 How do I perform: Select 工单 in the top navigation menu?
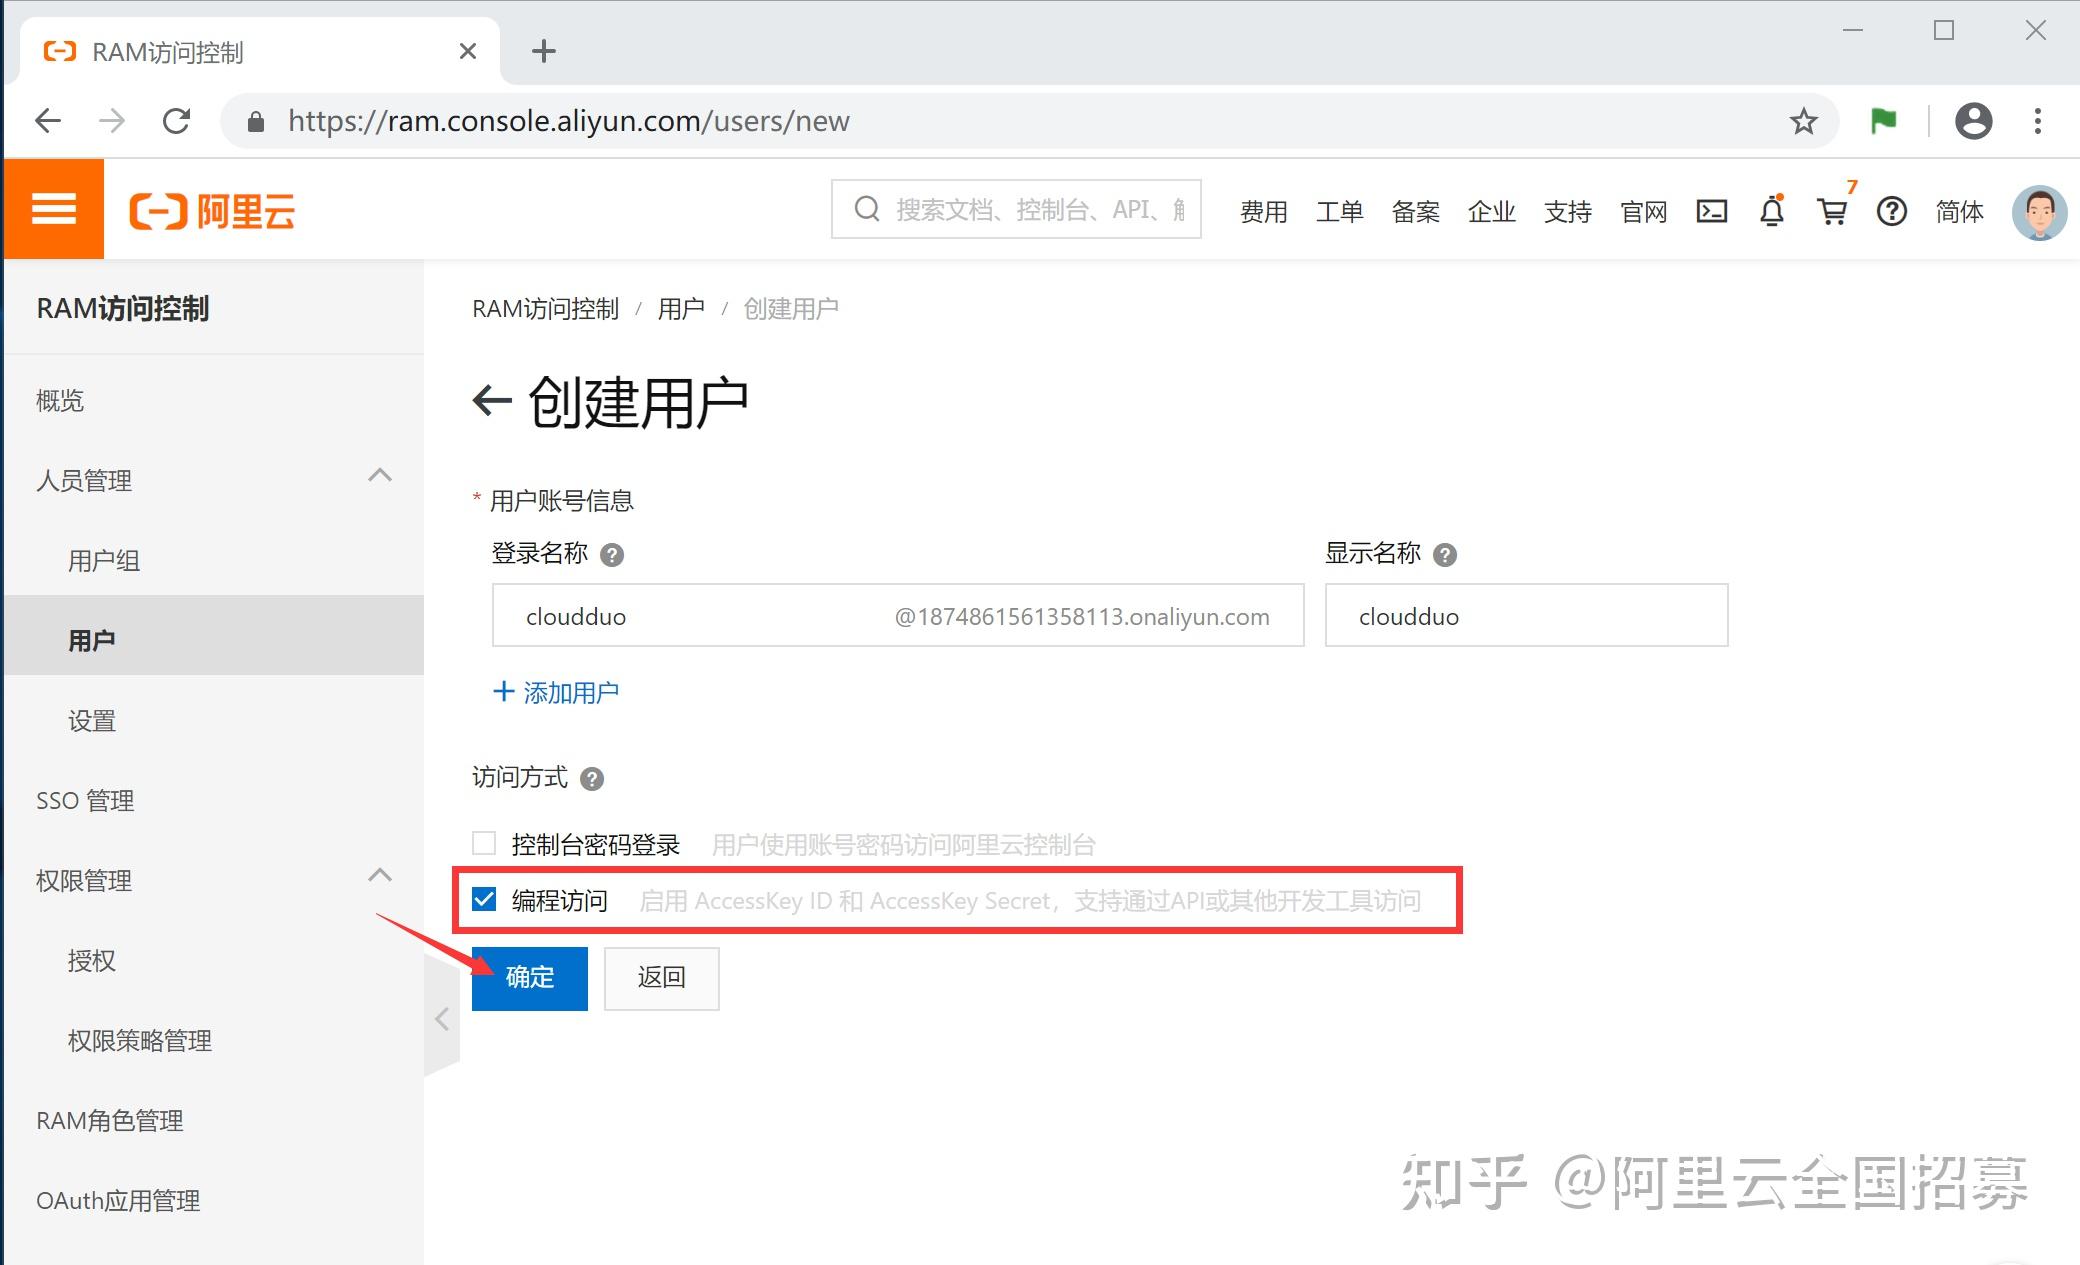click(x=1340, y=211)
